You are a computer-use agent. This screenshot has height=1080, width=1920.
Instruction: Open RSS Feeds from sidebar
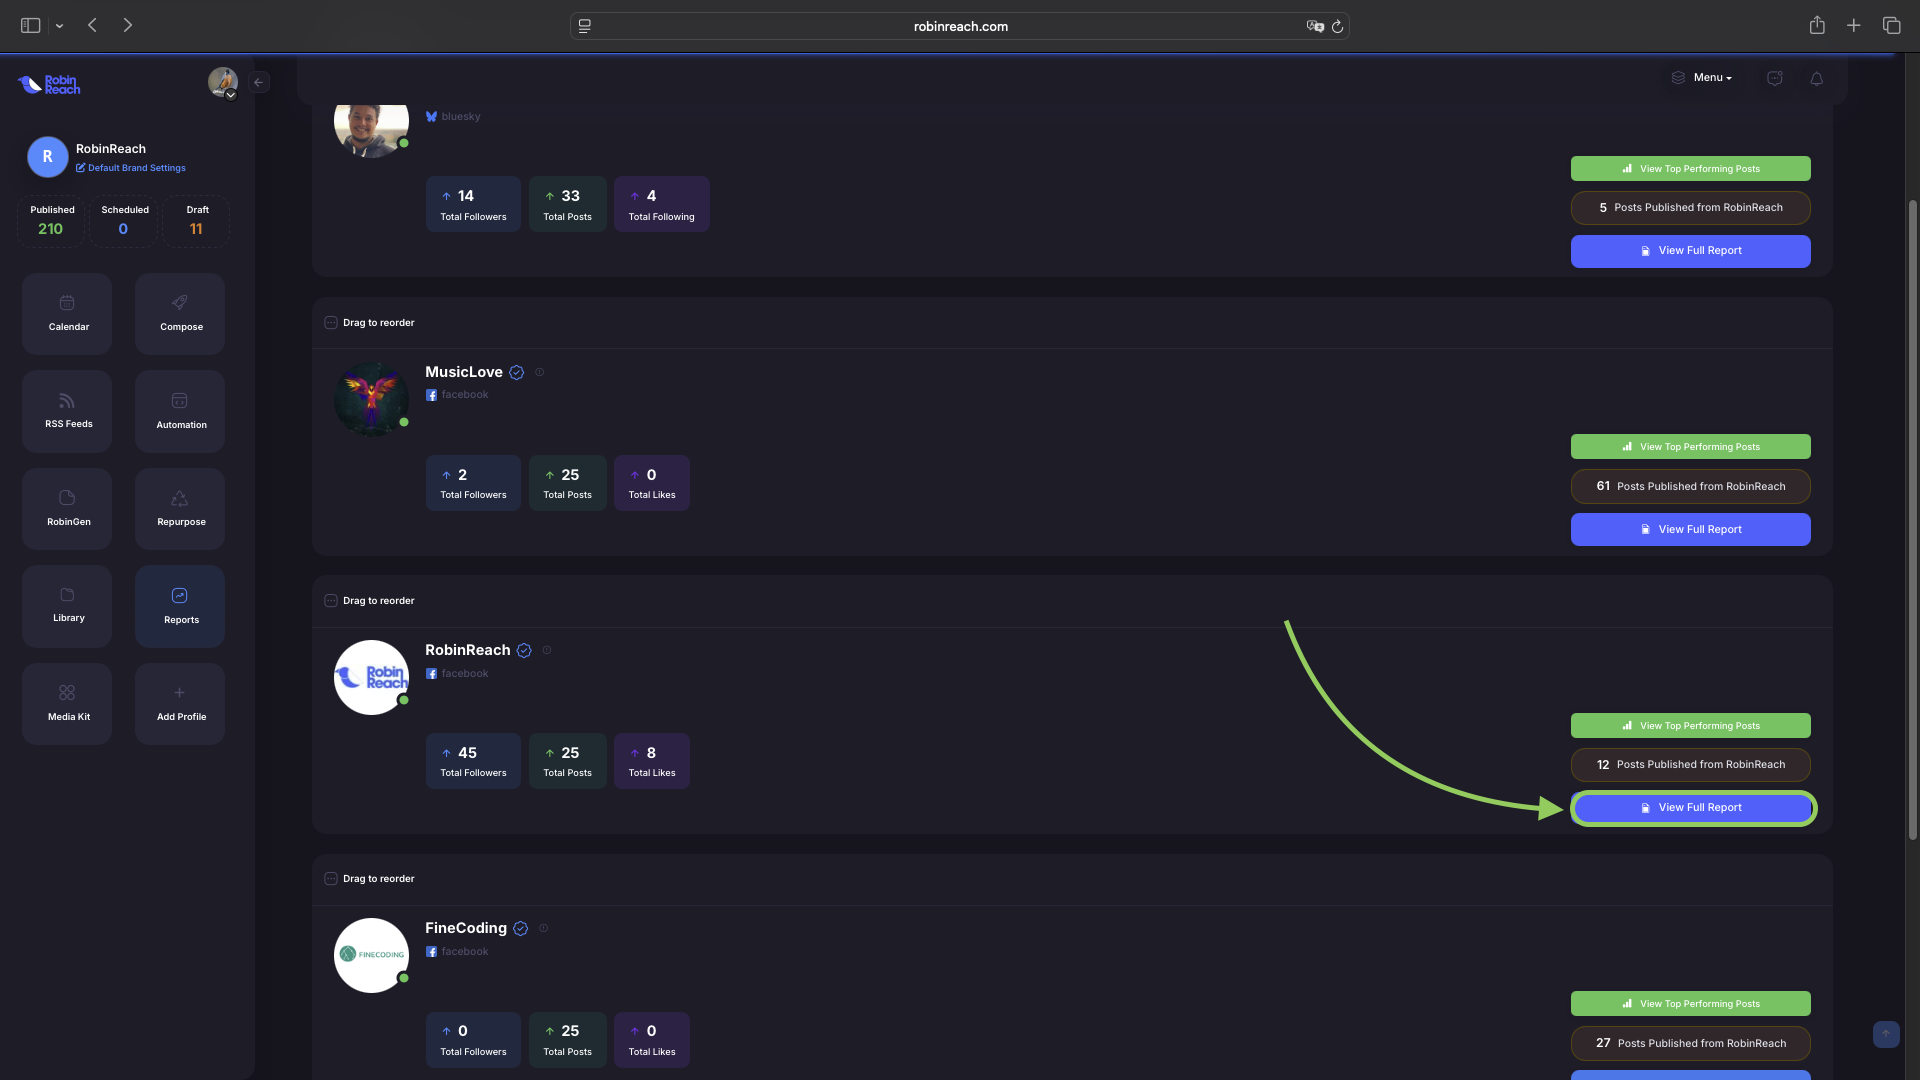(67, 411)
